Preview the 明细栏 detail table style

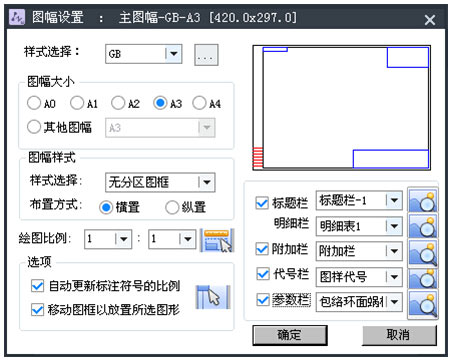(x=423, y=226)
